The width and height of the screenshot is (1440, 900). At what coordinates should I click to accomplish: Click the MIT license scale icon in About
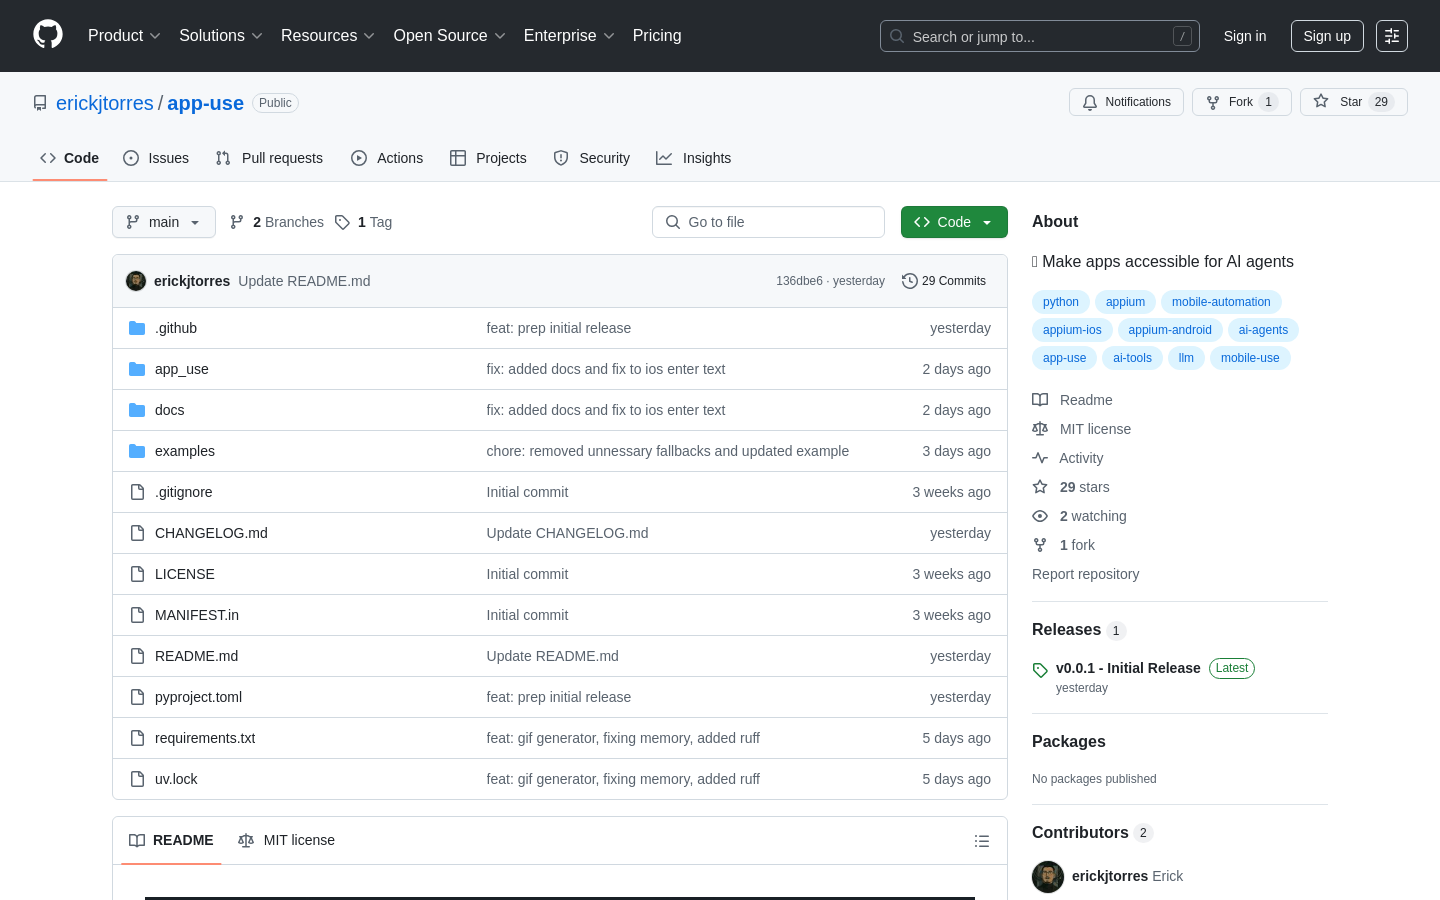pyautogui.click(x=1040, y=429)
